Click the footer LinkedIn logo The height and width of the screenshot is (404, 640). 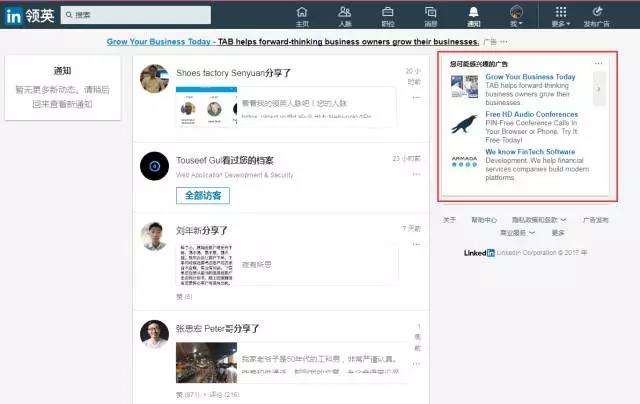point(479,253)
